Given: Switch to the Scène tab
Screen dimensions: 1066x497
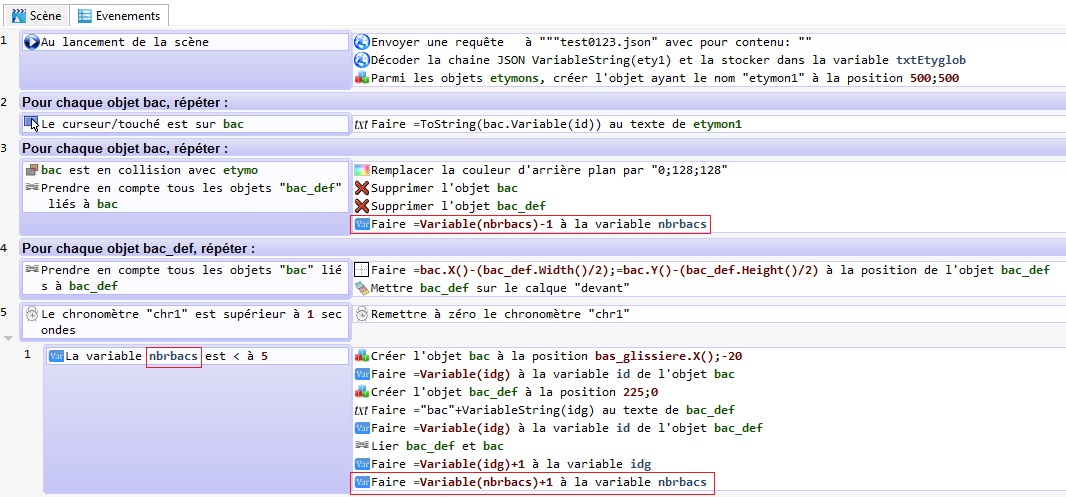Looking at the screenshot, I should 37,15.
